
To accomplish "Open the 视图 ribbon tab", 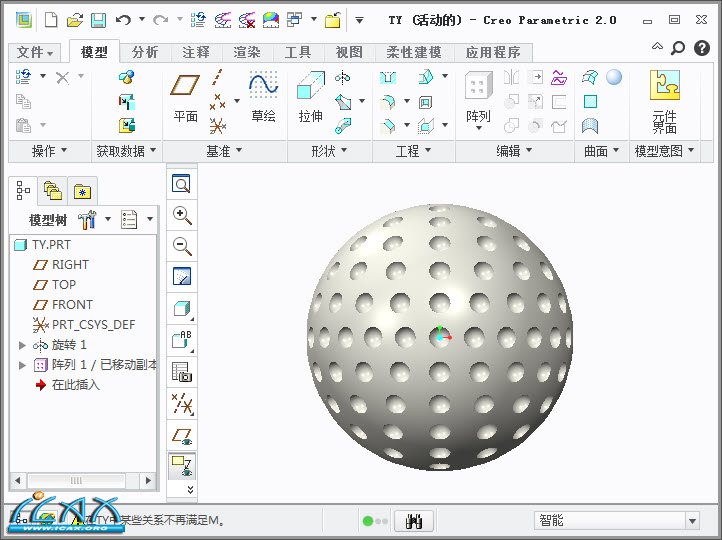I will [x=349, y=53].
